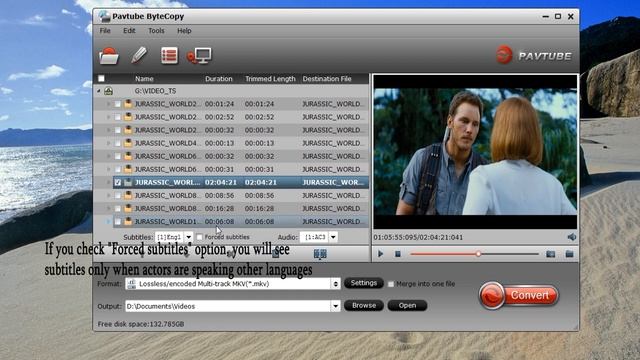Click the Output path field D:\Documents\Videos

pos(228,306)
